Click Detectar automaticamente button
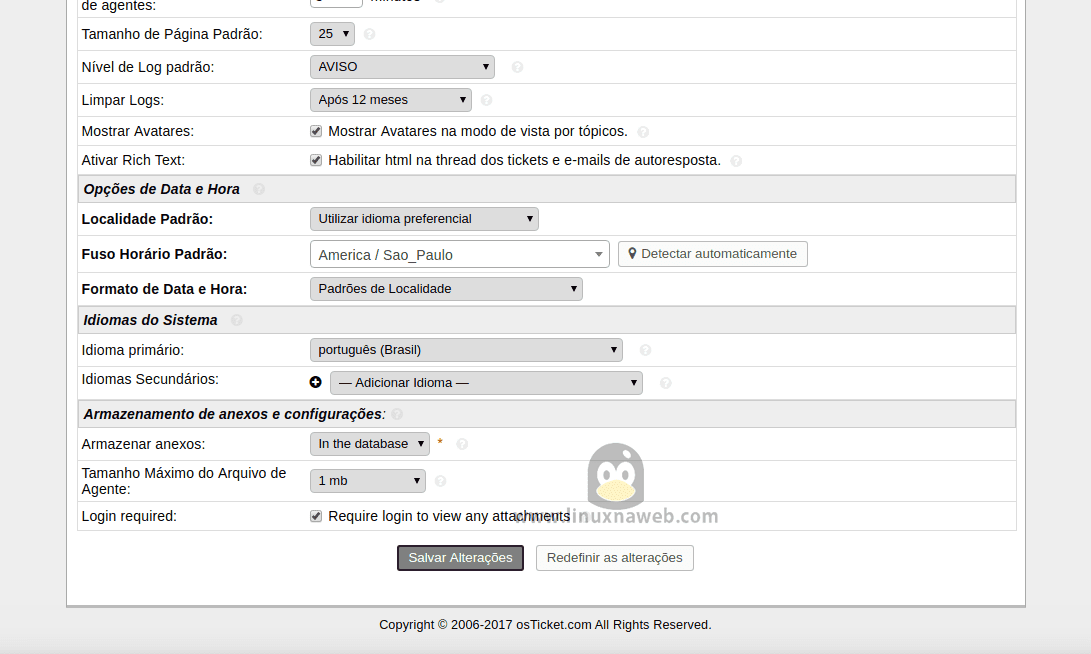 pos(712,254)
